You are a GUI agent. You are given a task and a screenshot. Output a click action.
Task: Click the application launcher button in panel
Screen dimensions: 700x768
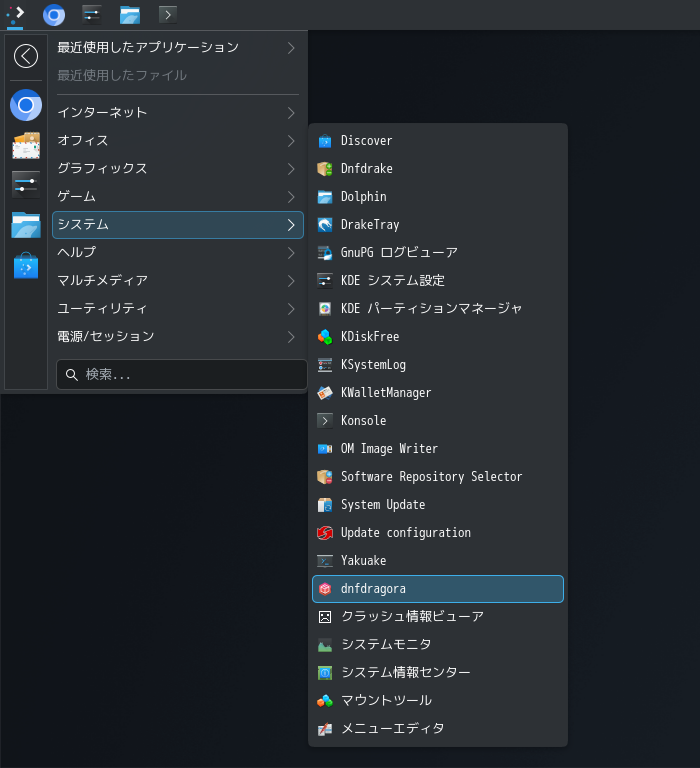[x=15, y=15]
